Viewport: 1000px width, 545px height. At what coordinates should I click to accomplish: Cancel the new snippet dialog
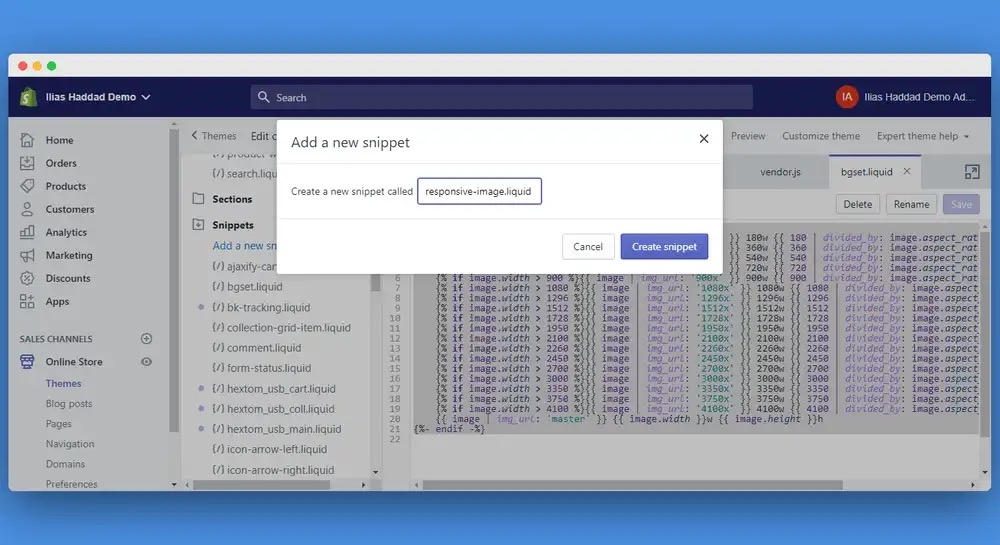tap(588, 247)
